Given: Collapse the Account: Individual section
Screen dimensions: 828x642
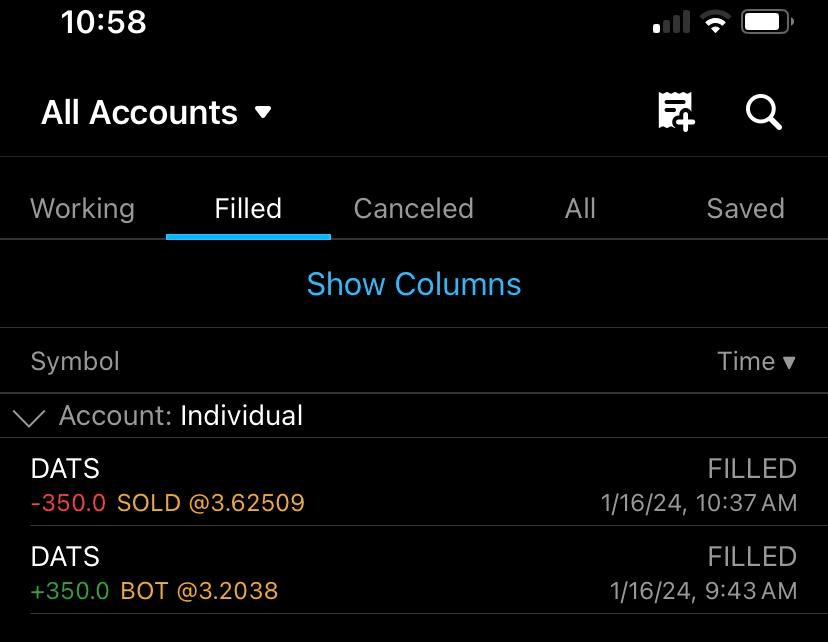Looking at the screenshot, I should click(x=29, y=417).
